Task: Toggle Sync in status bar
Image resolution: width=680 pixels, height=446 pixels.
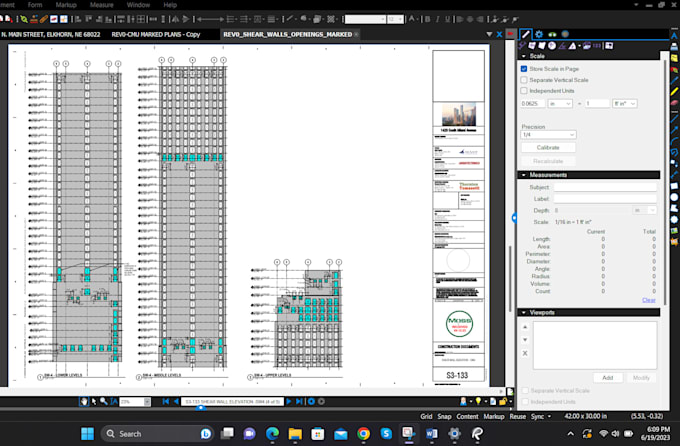Action: click(x=537, y=416)
